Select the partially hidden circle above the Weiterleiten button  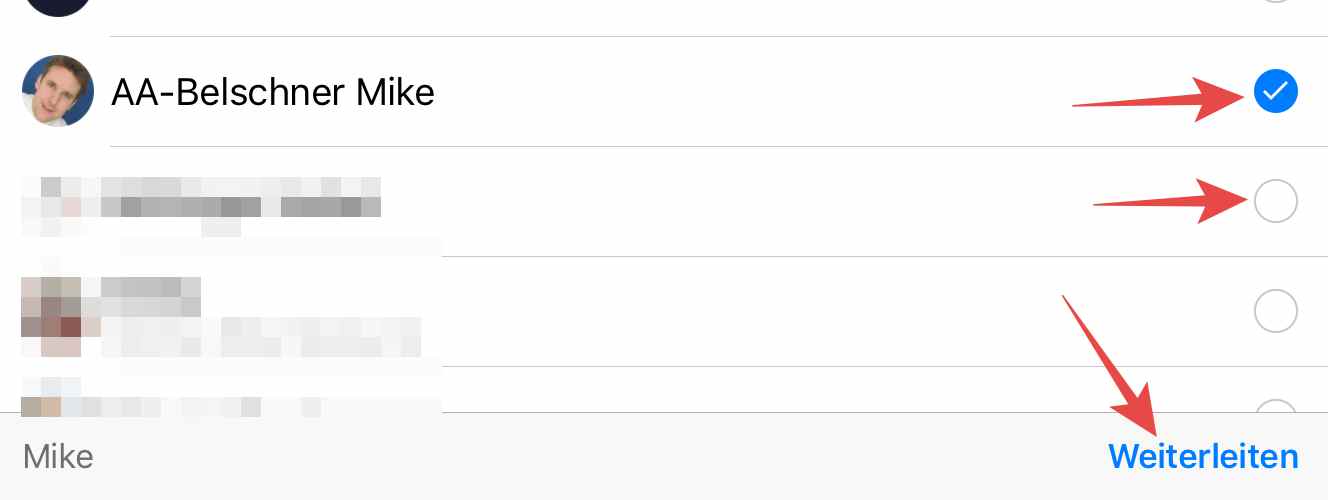coord(1275,406)
